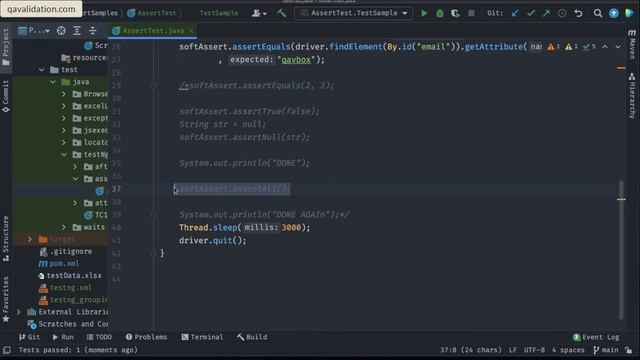Screen dimensions: 640x360
Task: Push commits using the Git arrow icon
Action: click(x=546, y=13)
